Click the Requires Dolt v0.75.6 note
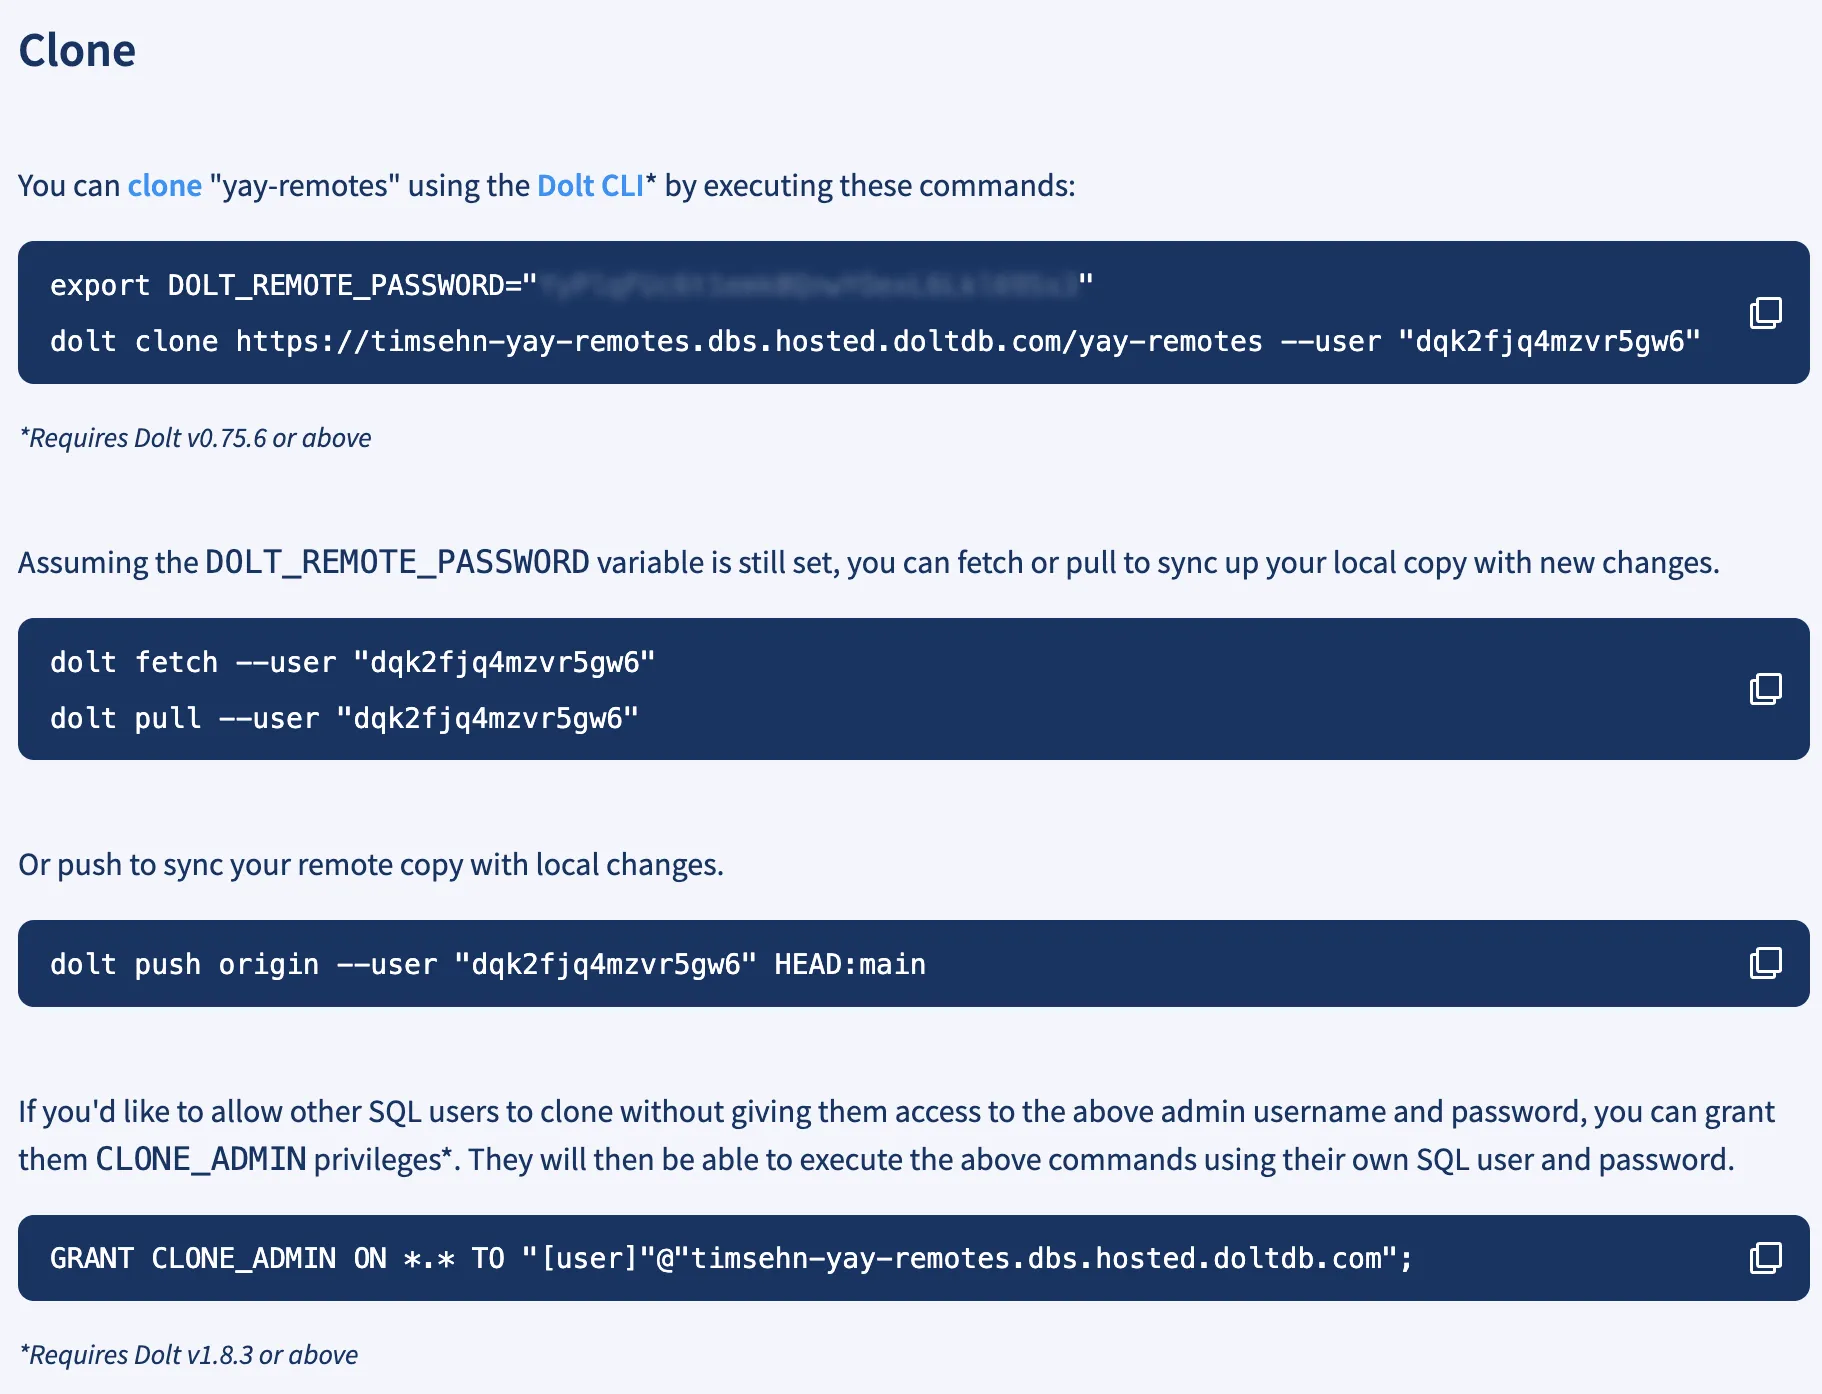This screenshot has width=1822, height=1394. pyautogui.click(x=194, y=437)
